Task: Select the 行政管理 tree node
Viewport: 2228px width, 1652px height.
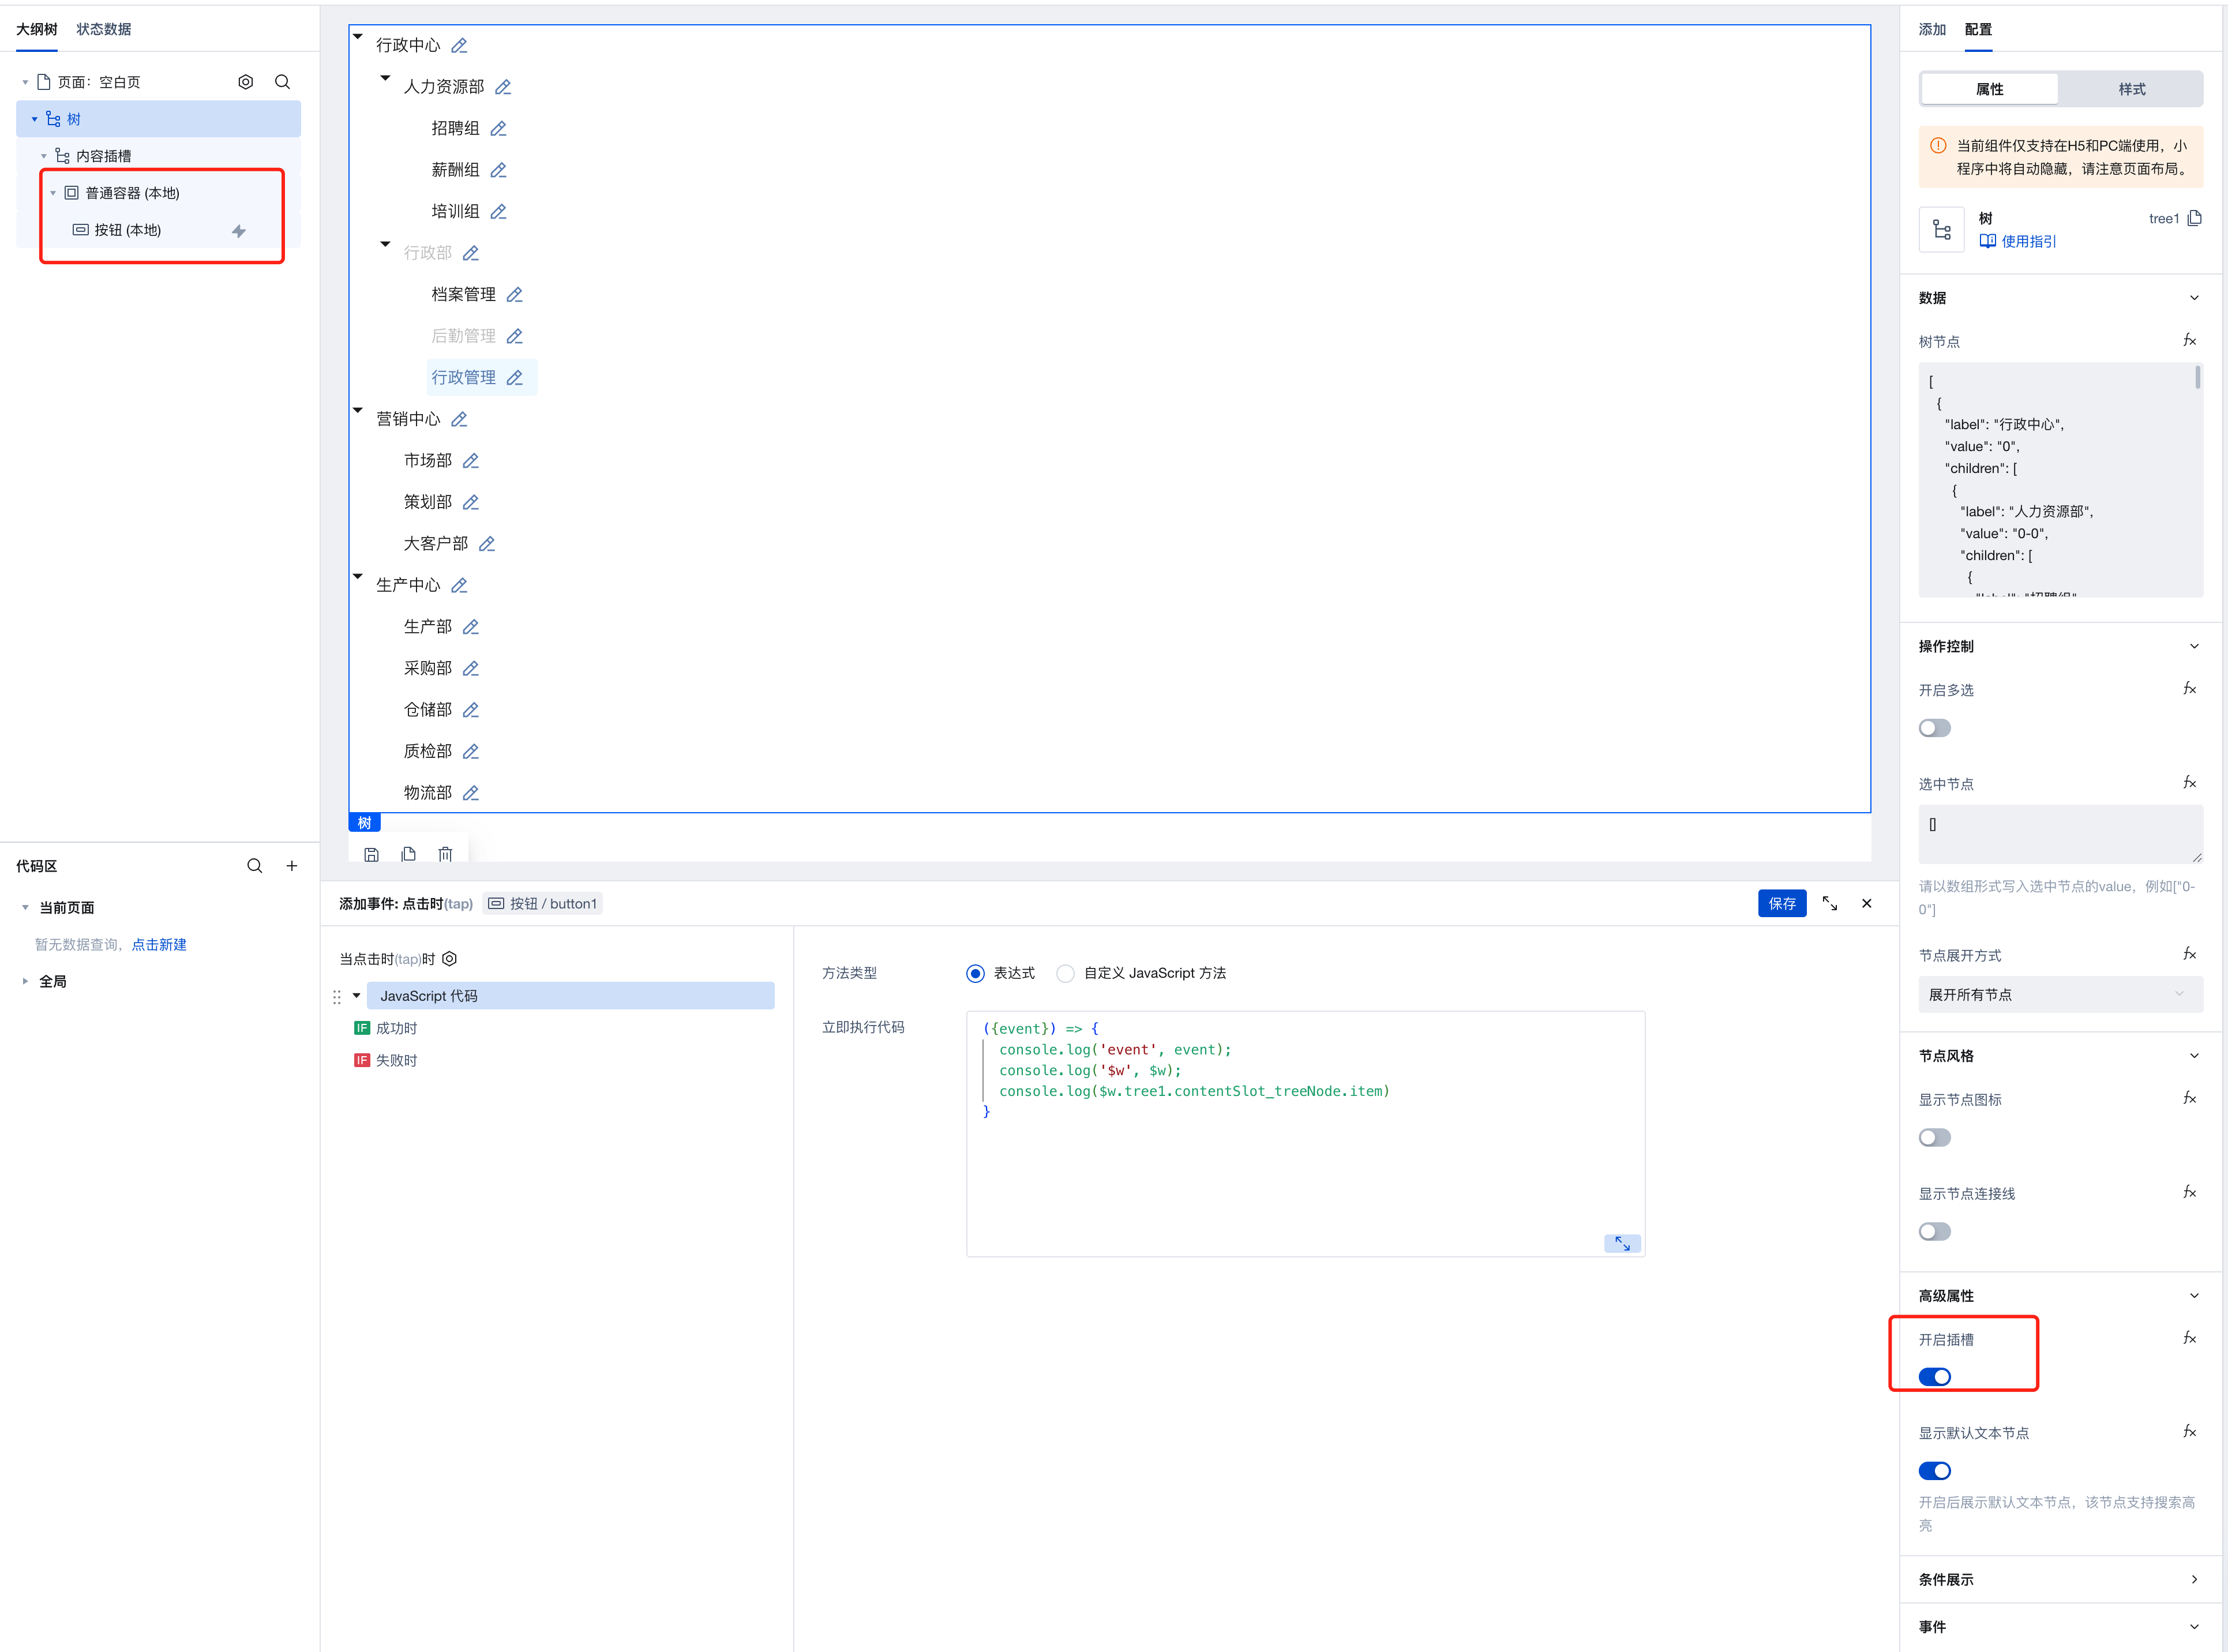Action: pyautogui.click(x=464, y=377)
